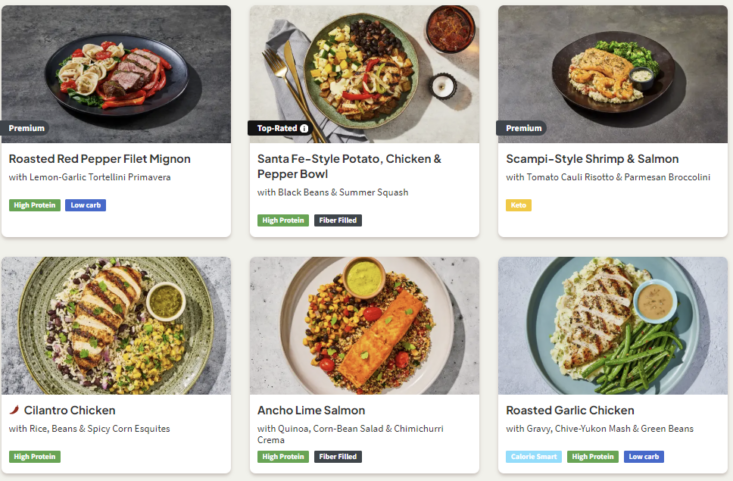Click Low carb tag on Filet Mignon

point(86,205)
